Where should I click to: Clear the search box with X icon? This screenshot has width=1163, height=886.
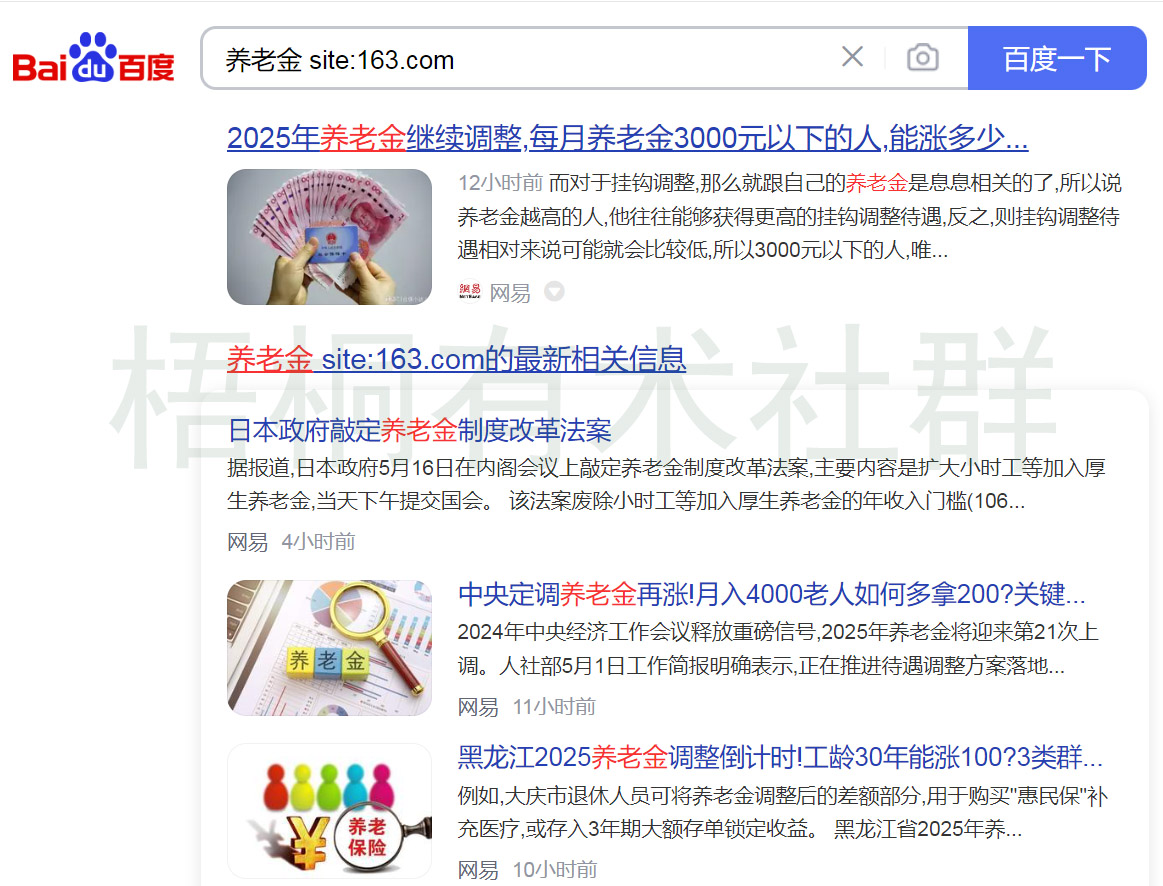(852, 56)
